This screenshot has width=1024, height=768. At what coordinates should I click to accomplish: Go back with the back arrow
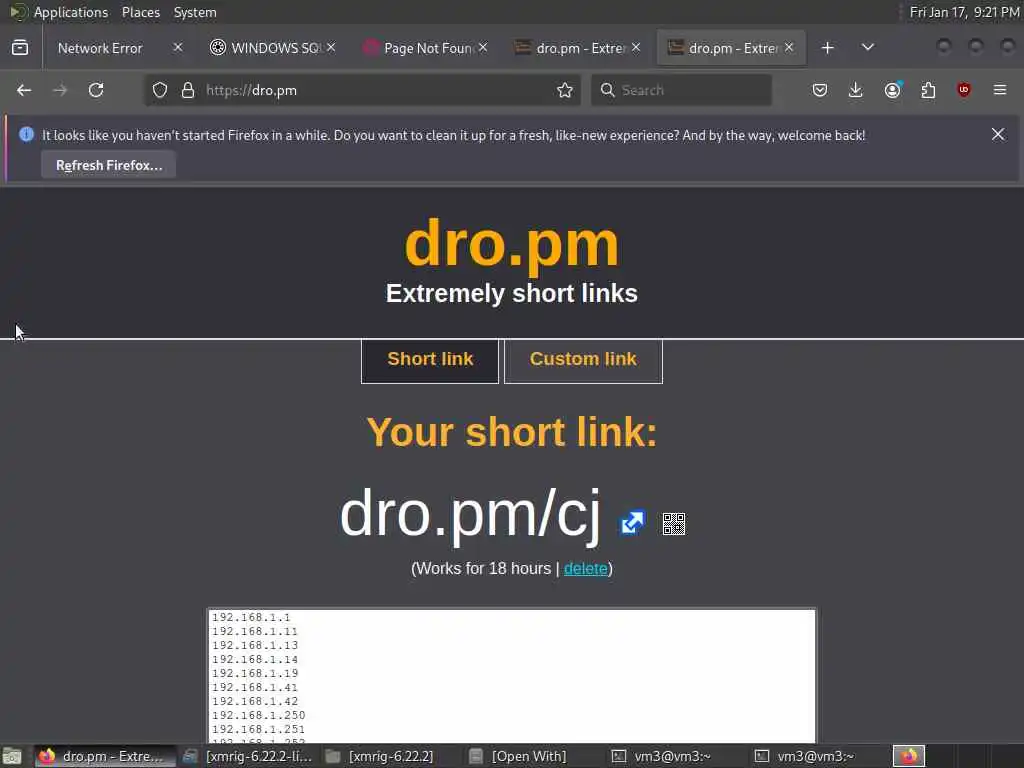coord(24,90)
